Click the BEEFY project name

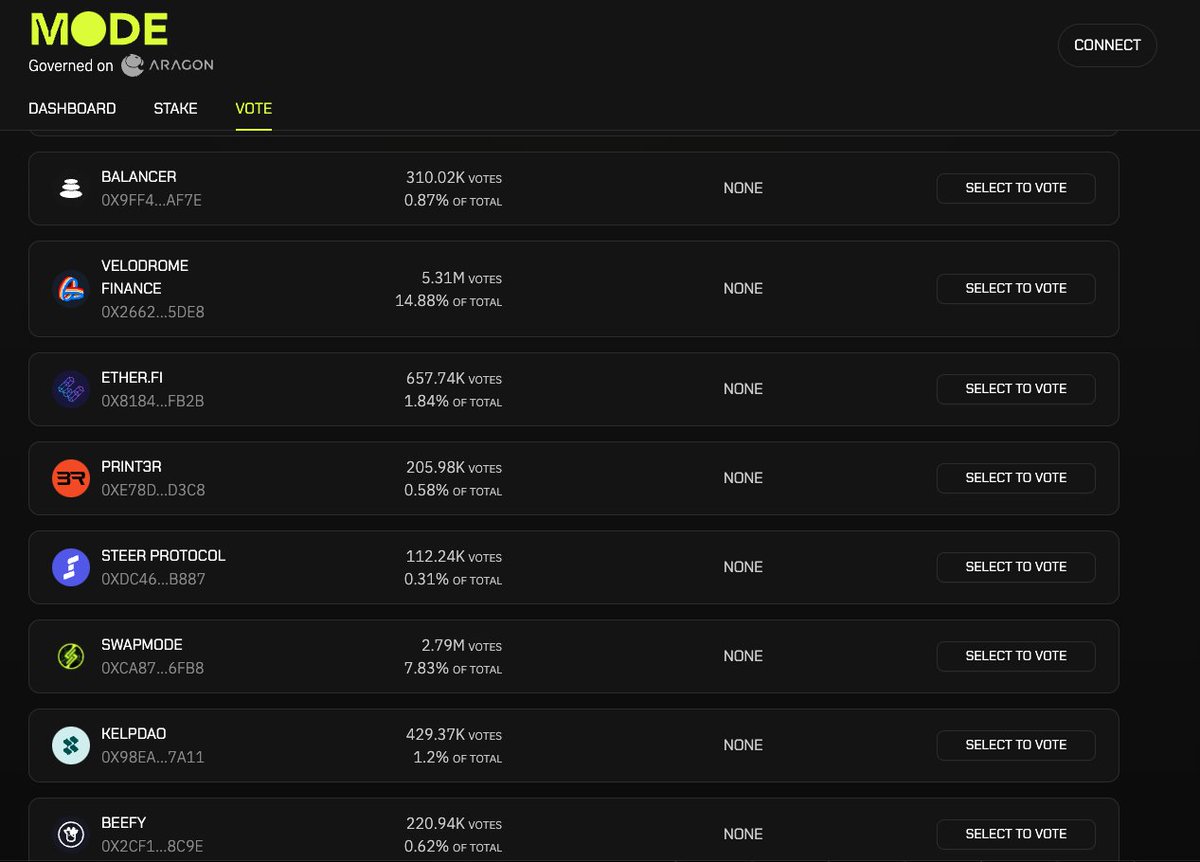tap(124, 823)
